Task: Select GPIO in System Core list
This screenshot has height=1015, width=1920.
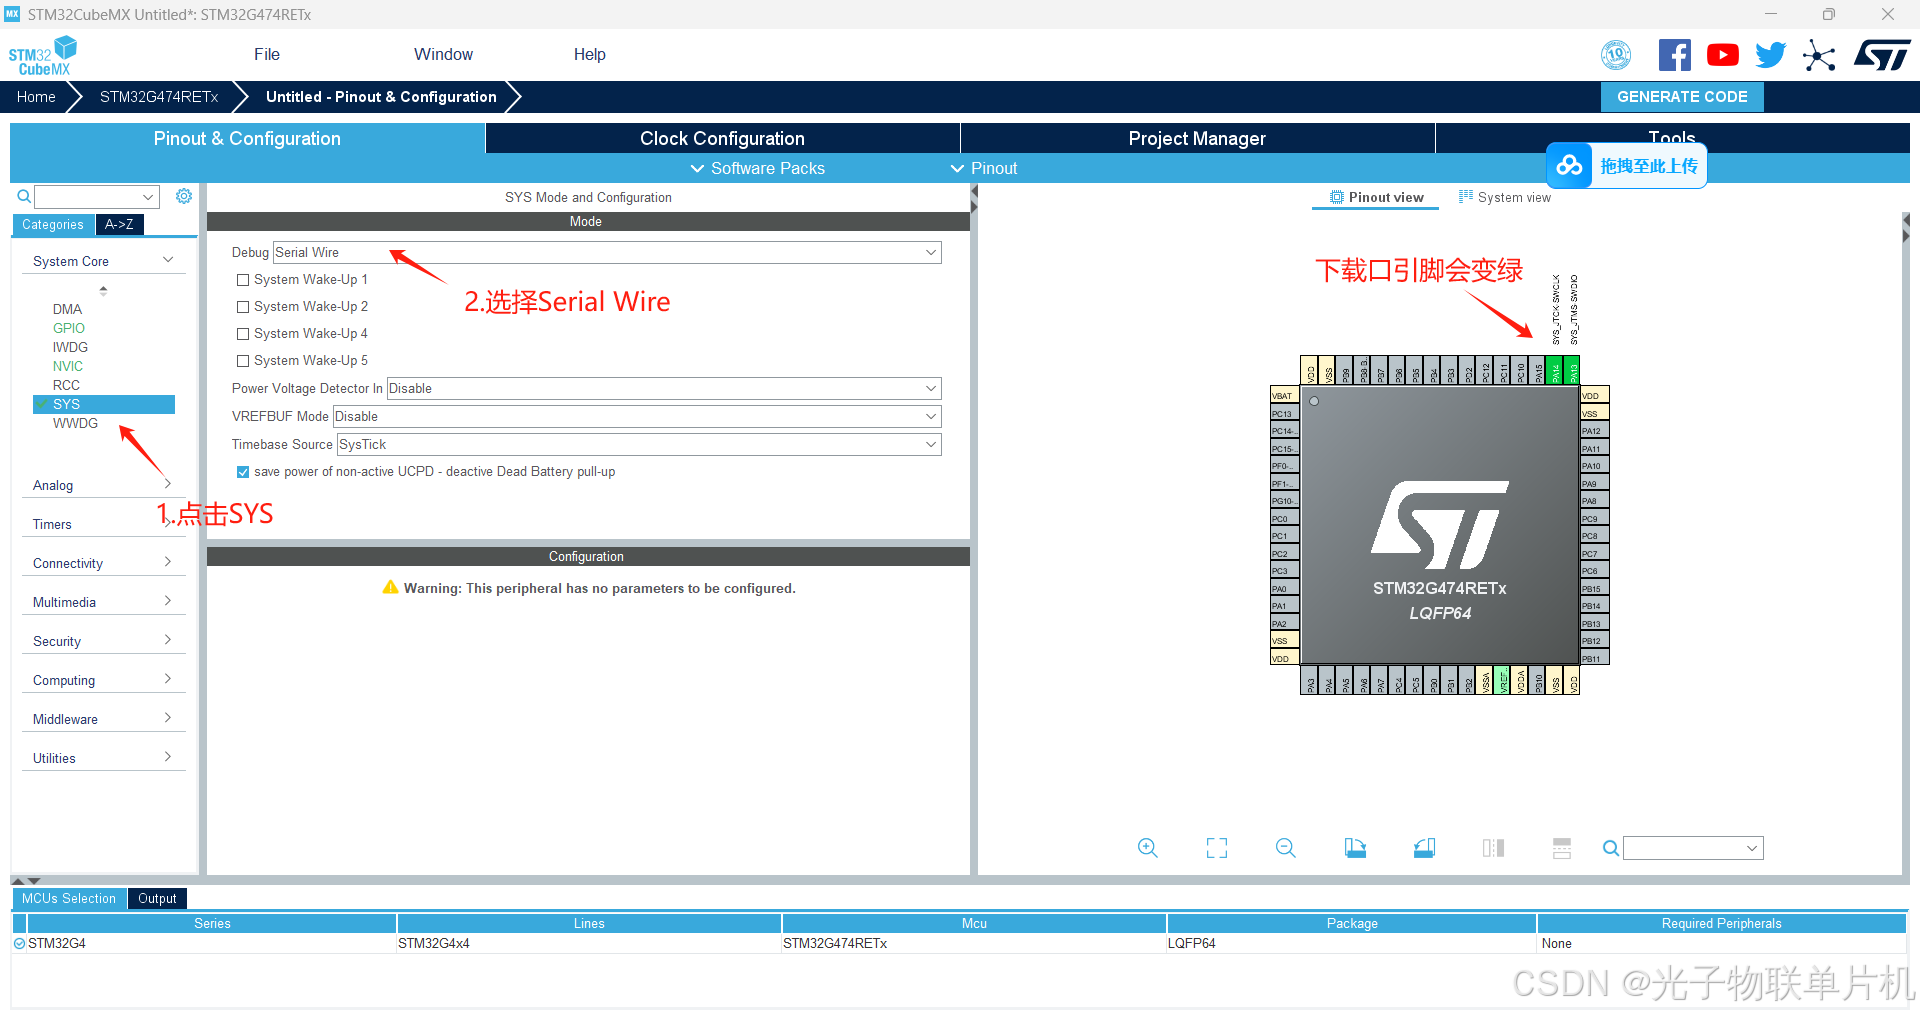Action: (x=69, y=328)
